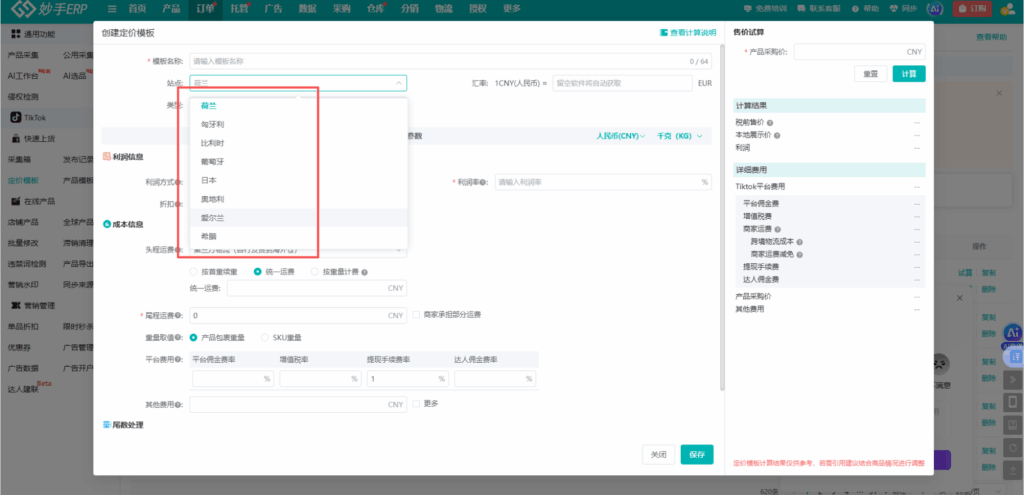Click the 在线产品 icon in sidebar
The height and width of the screenshot is (495, 1024).
click(16, 201)
